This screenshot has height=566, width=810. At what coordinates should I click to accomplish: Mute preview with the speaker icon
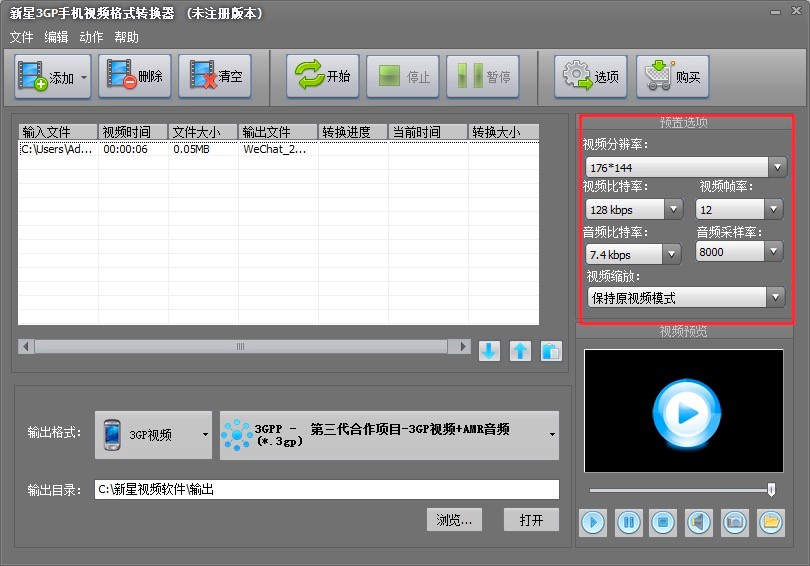click(699, 521)
